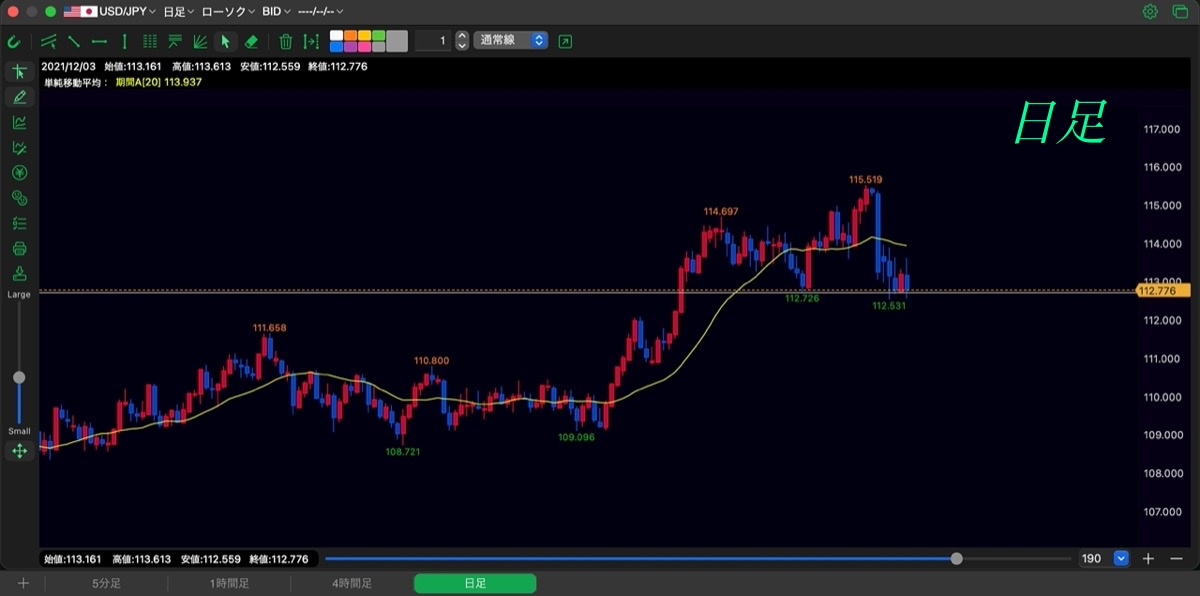The image size is (1200, 596).
Task: Click the line width number field
Action: tap(433, 41)
